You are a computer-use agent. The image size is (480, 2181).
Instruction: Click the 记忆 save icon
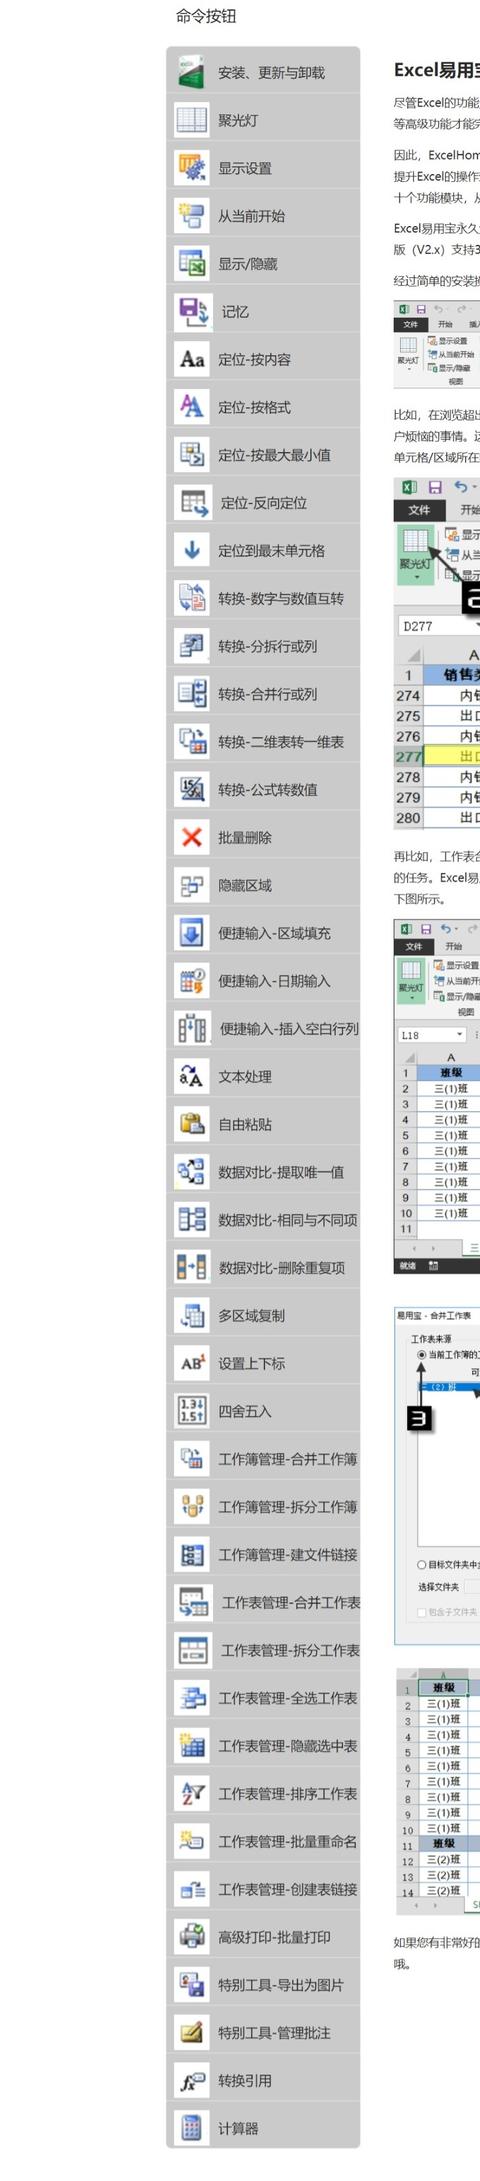click(x=192, y=311)
